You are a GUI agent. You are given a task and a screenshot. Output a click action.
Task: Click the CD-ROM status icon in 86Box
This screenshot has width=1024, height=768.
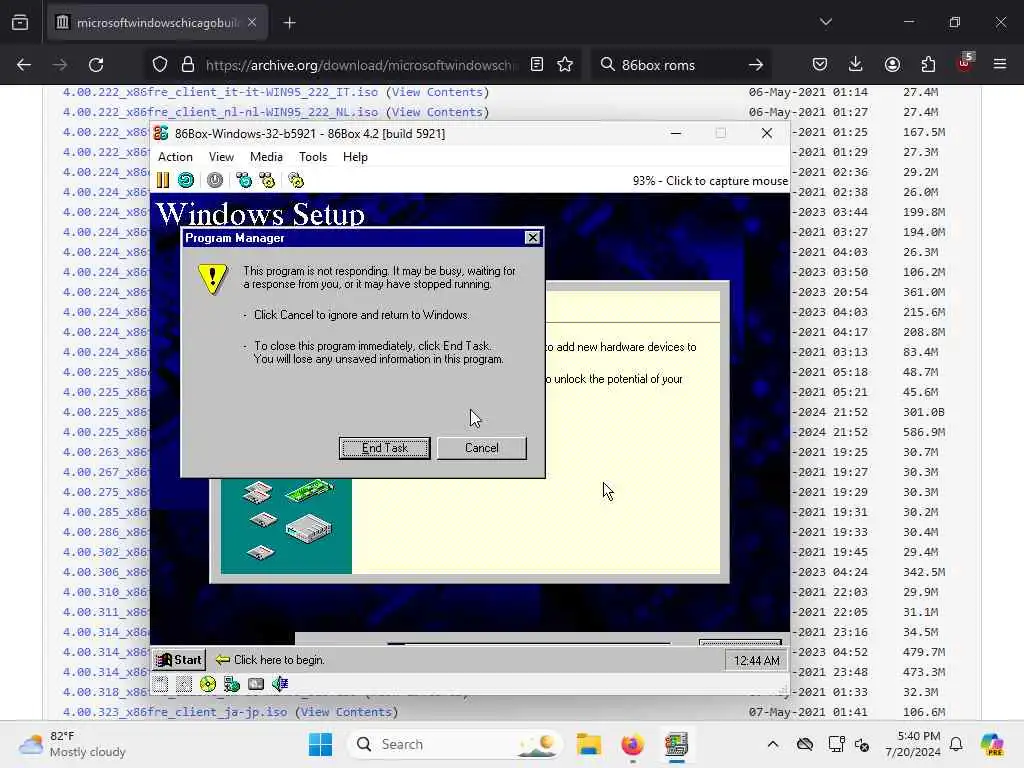tap(208, 684)
